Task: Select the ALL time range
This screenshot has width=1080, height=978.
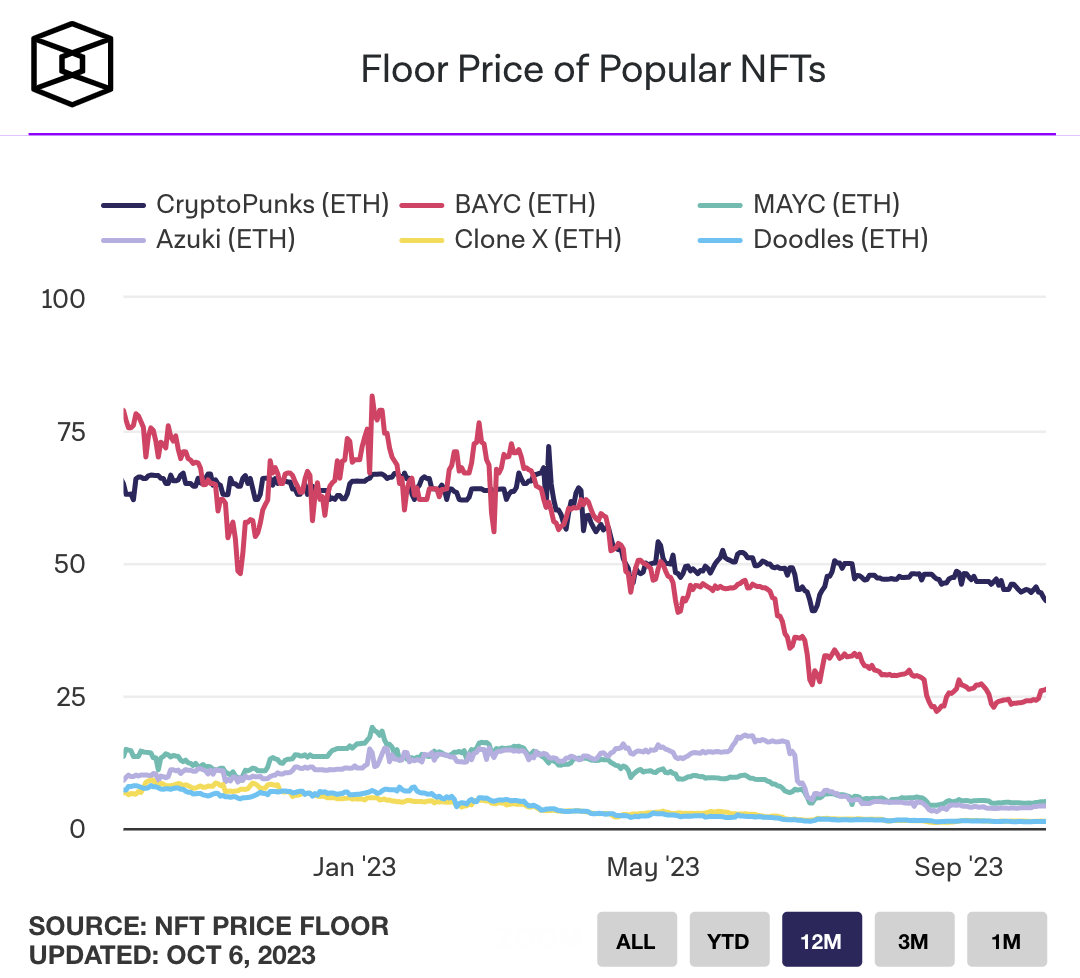Action: (x=636, y=941)
